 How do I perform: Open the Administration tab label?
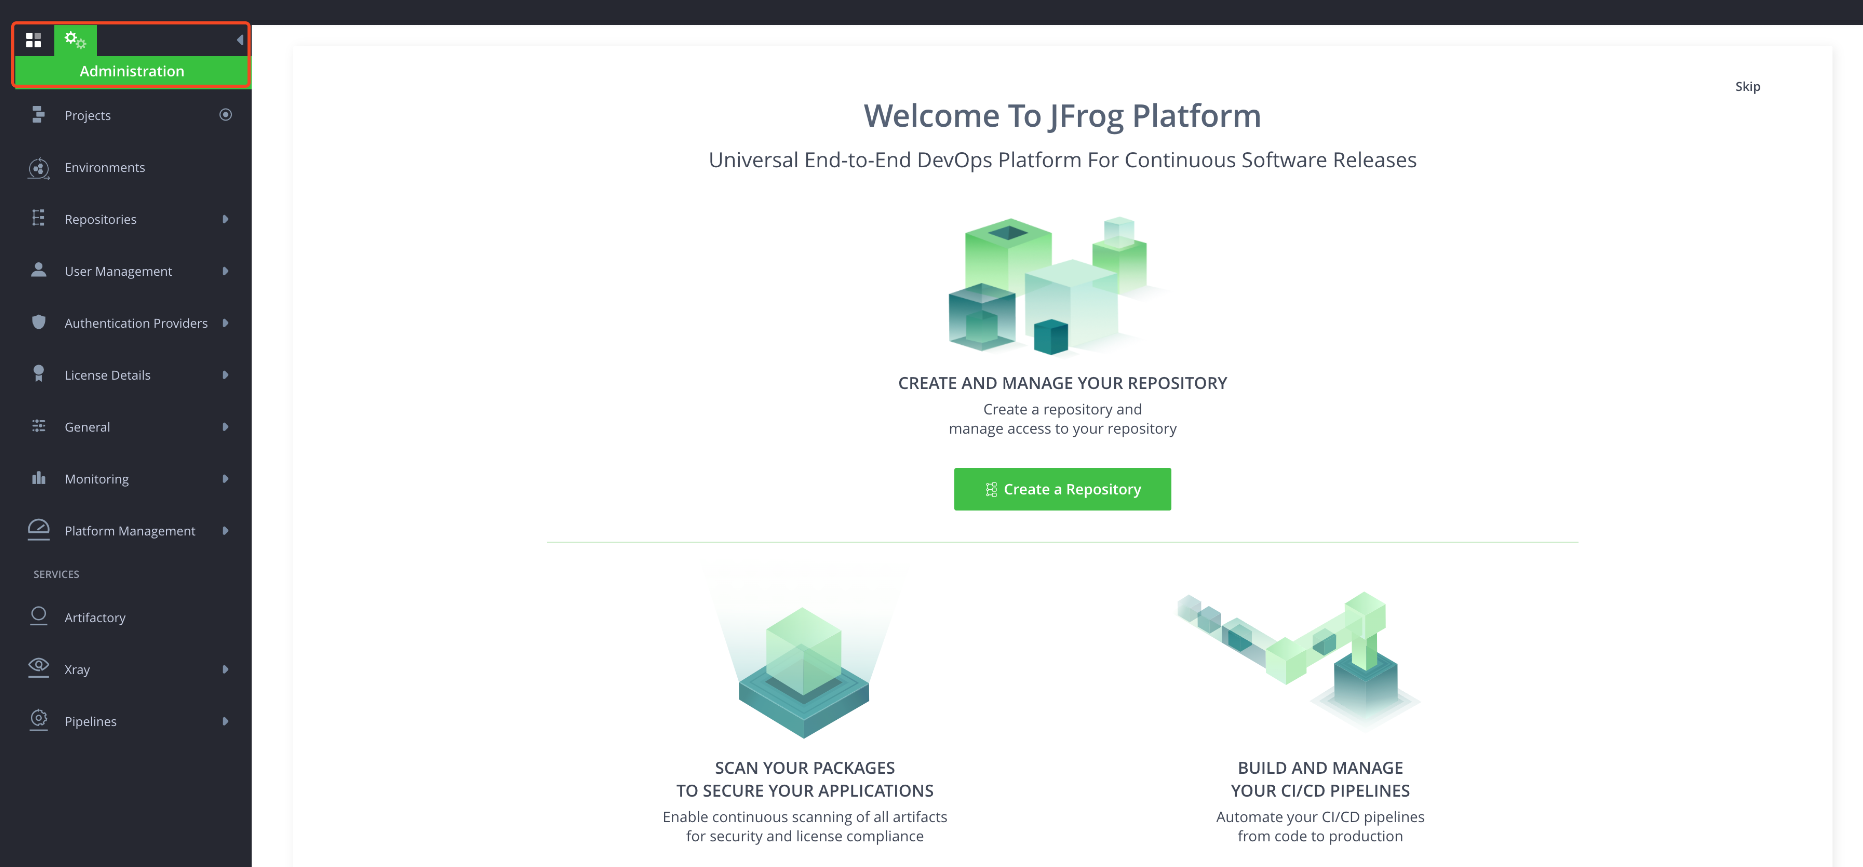tap(132, 71)
